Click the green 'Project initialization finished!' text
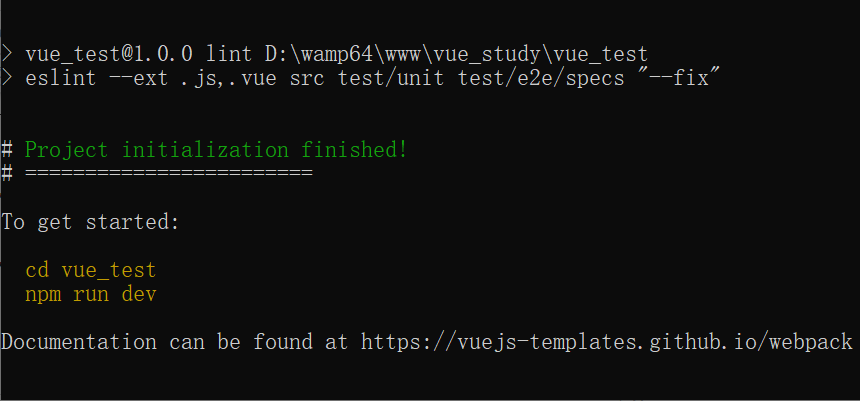 [217, 150]
